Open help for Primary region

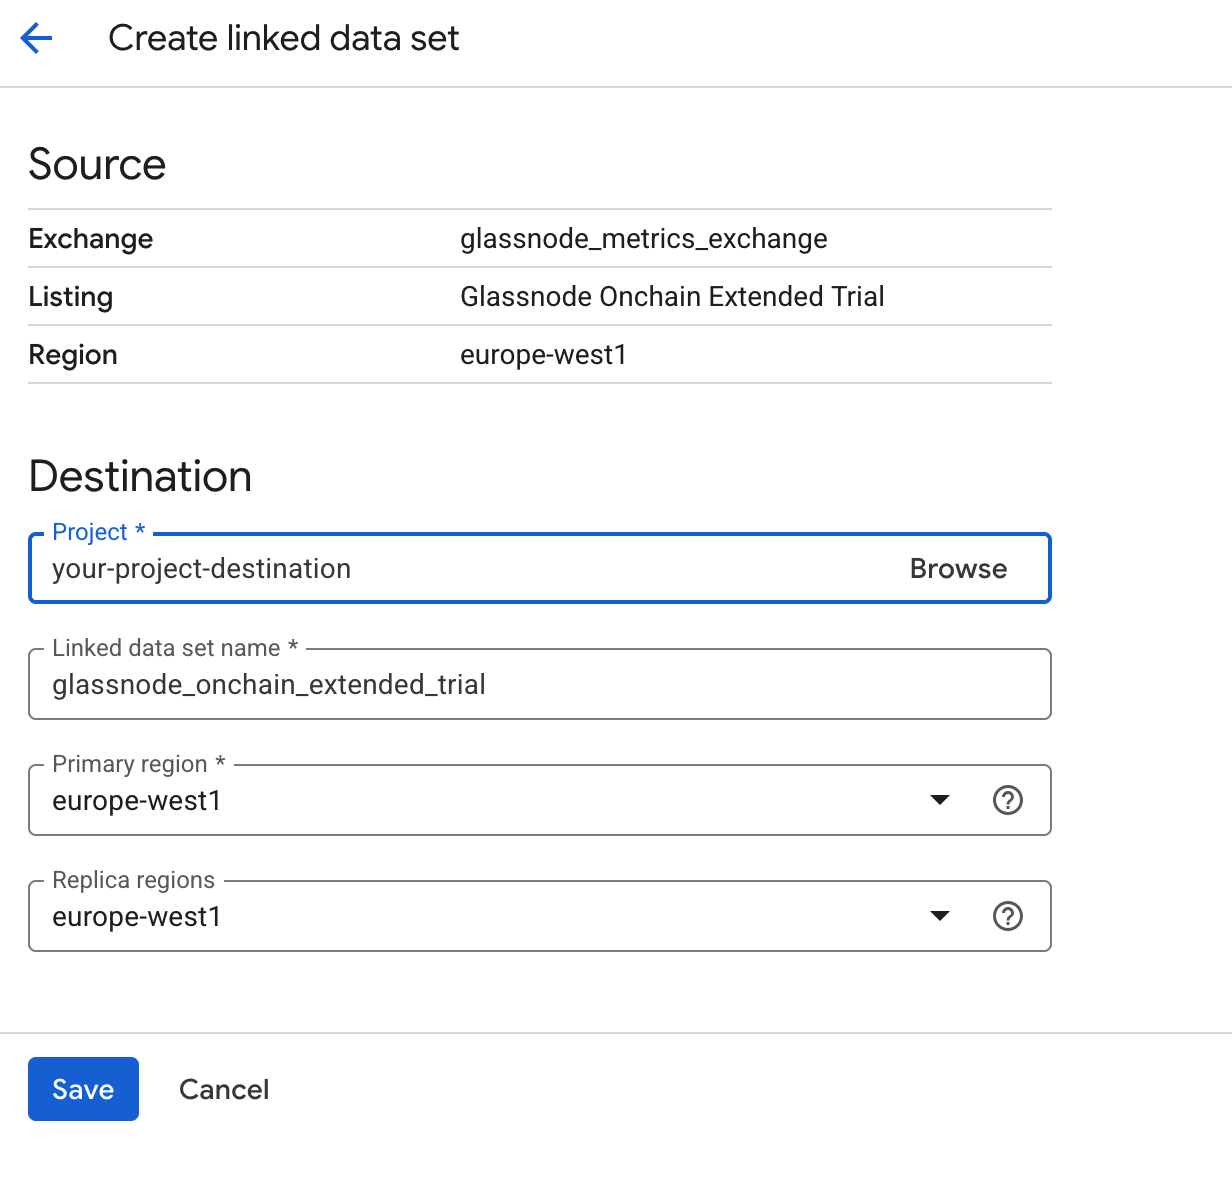pyautogui.click(x=1007, y=800)
